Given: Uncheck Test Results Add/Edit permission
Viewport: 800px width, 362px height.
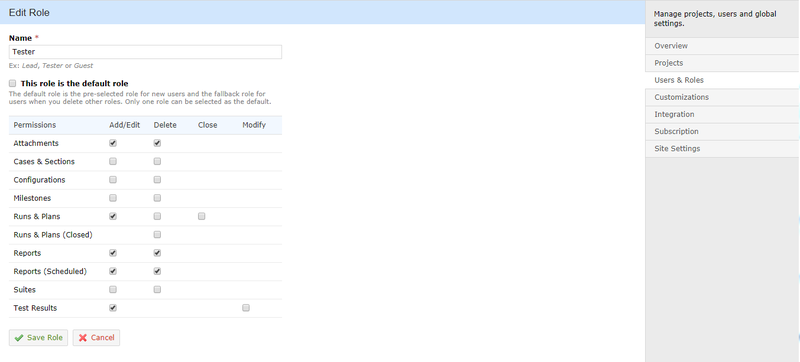Looking at the screenshot, I should click(113, 308).
